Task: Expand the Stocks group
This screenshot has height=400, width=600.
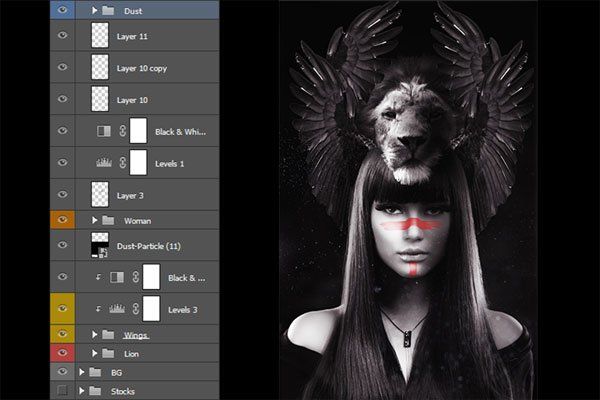Action: pyautogui.click(x=82, y=391)
